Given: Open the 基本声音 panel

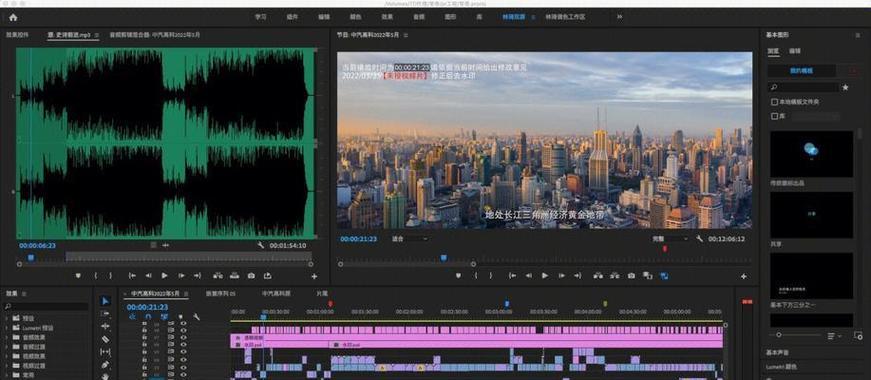Looking at the screenshot, I should click(x=777, y=353).
